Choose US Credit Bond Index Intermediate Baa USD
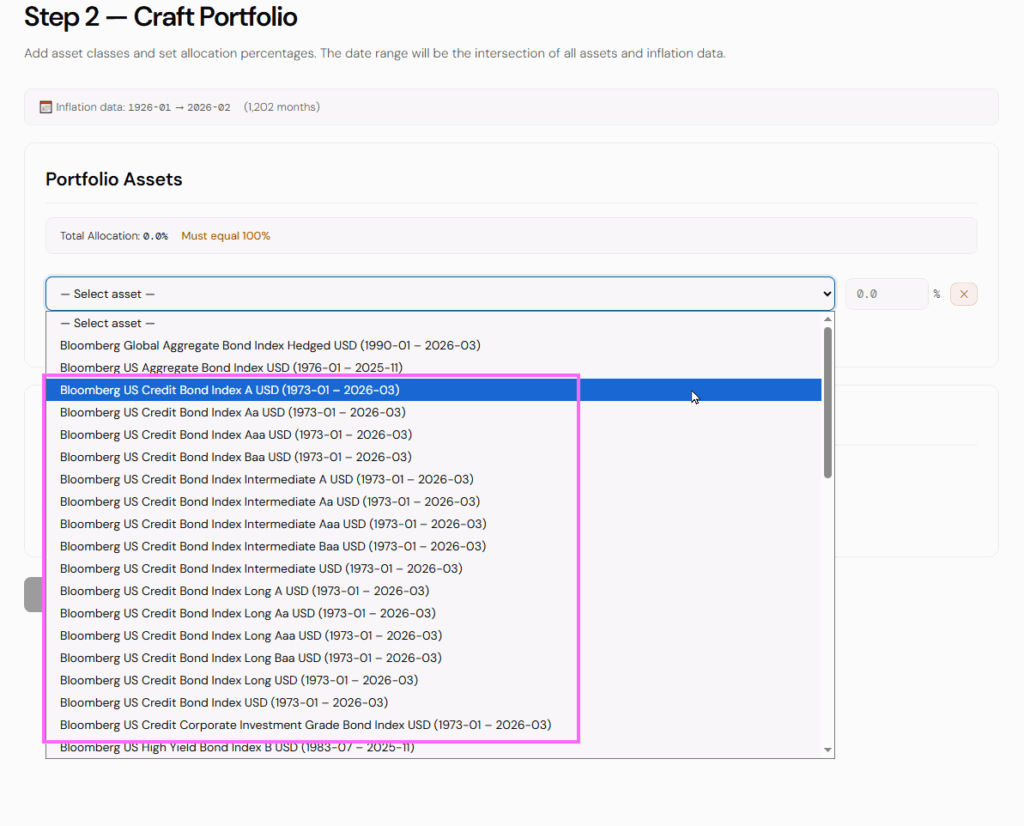Screen dimensions: 1024x826 coord(273,546)
